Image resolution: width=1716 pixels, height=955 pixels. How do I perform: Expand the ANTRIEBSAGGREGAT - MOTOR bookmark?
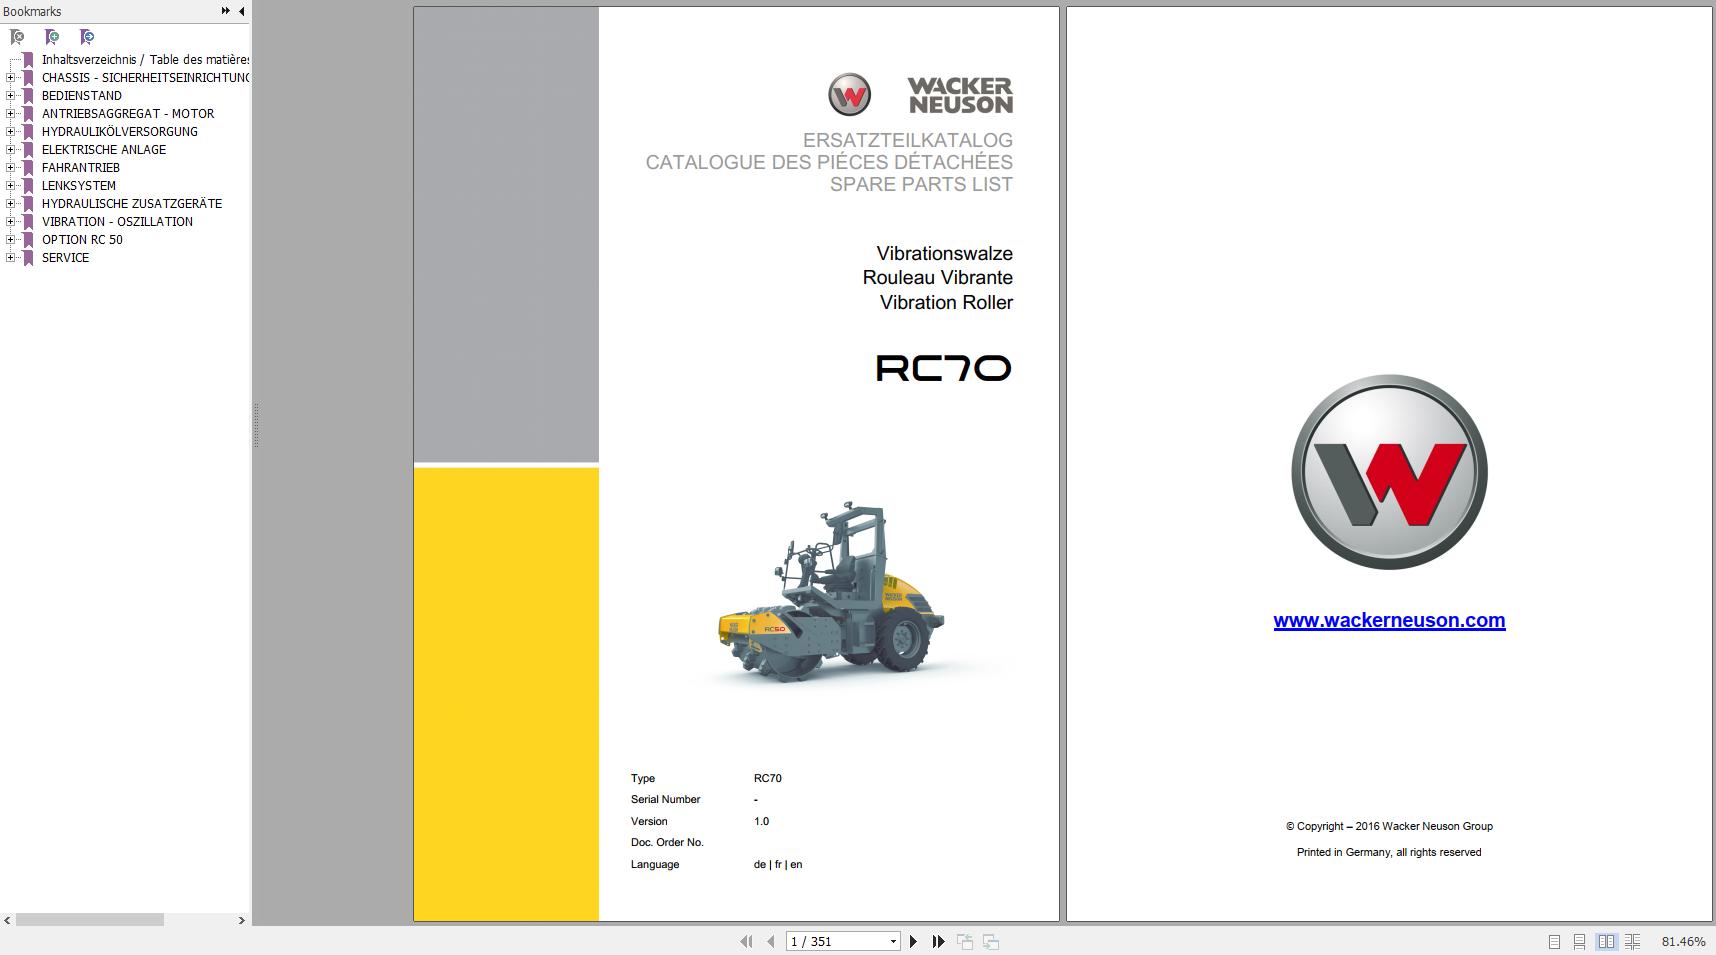point(11,113)
